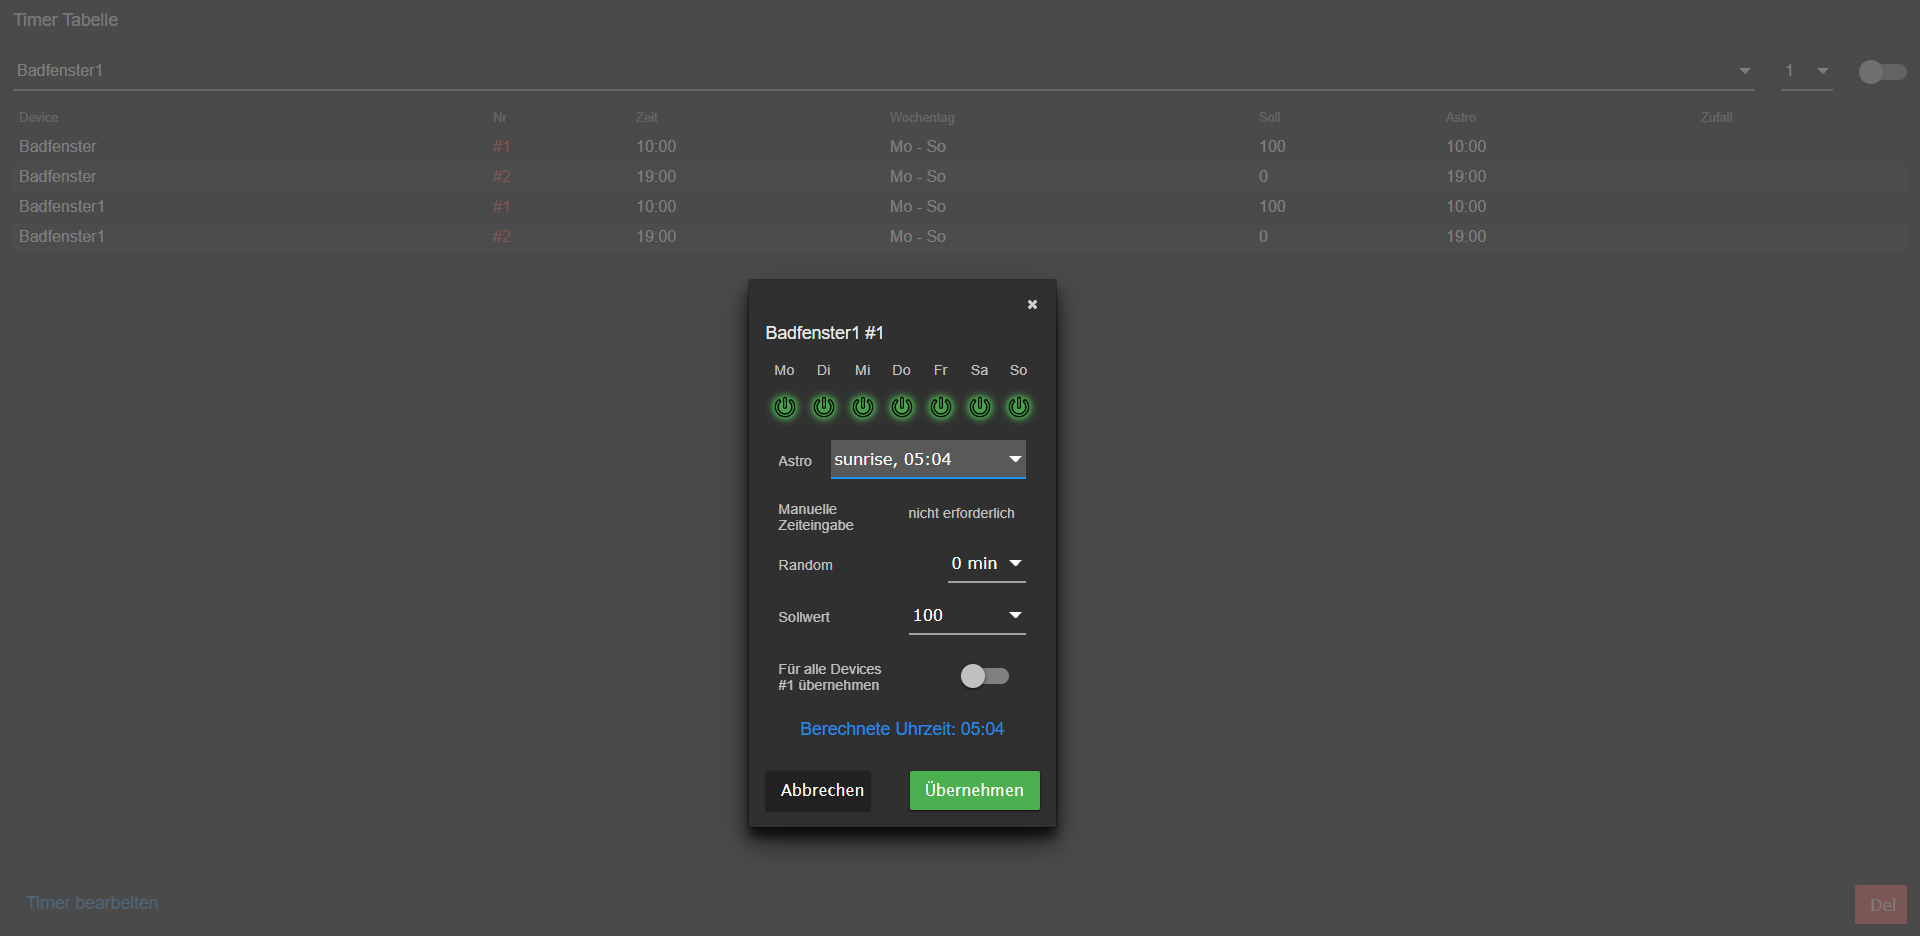Click the Timer bearbeiten link

point(92,903)
